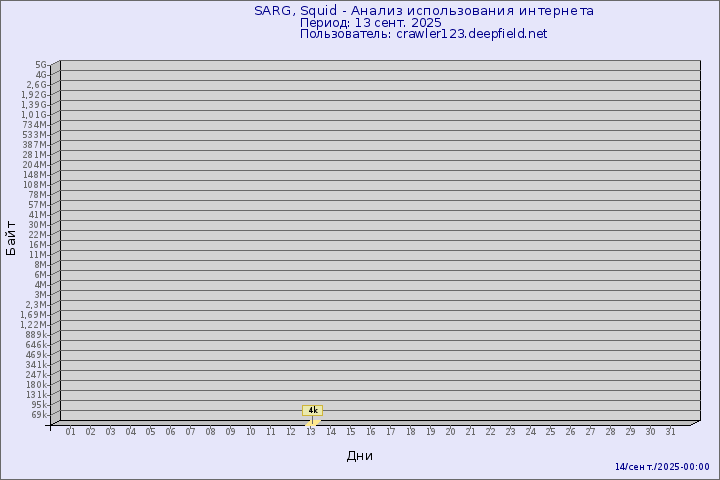720x480 pixels.
Task: Click the 889k tick on the y-axis
Action: [x=36, y=335]
